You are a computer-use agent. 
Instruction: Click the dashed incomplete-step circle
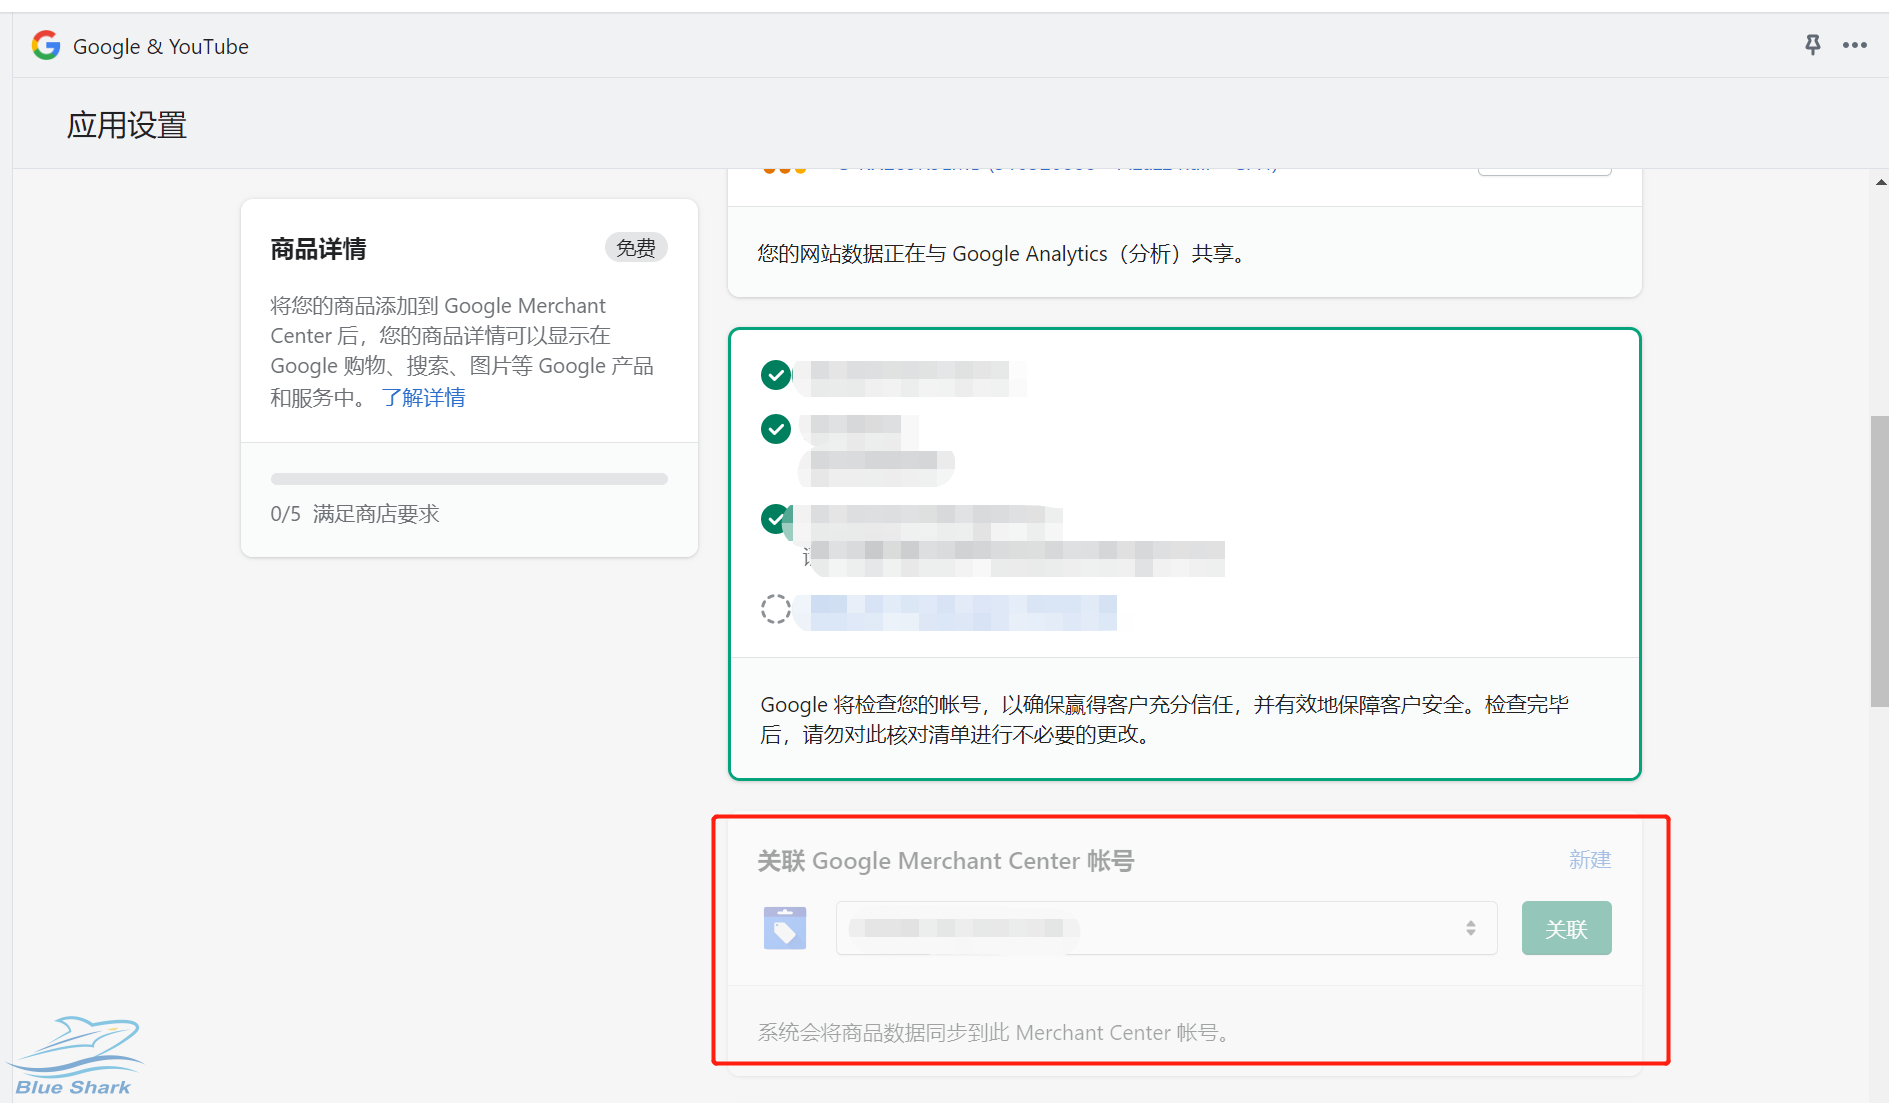(x=776, y=609)
